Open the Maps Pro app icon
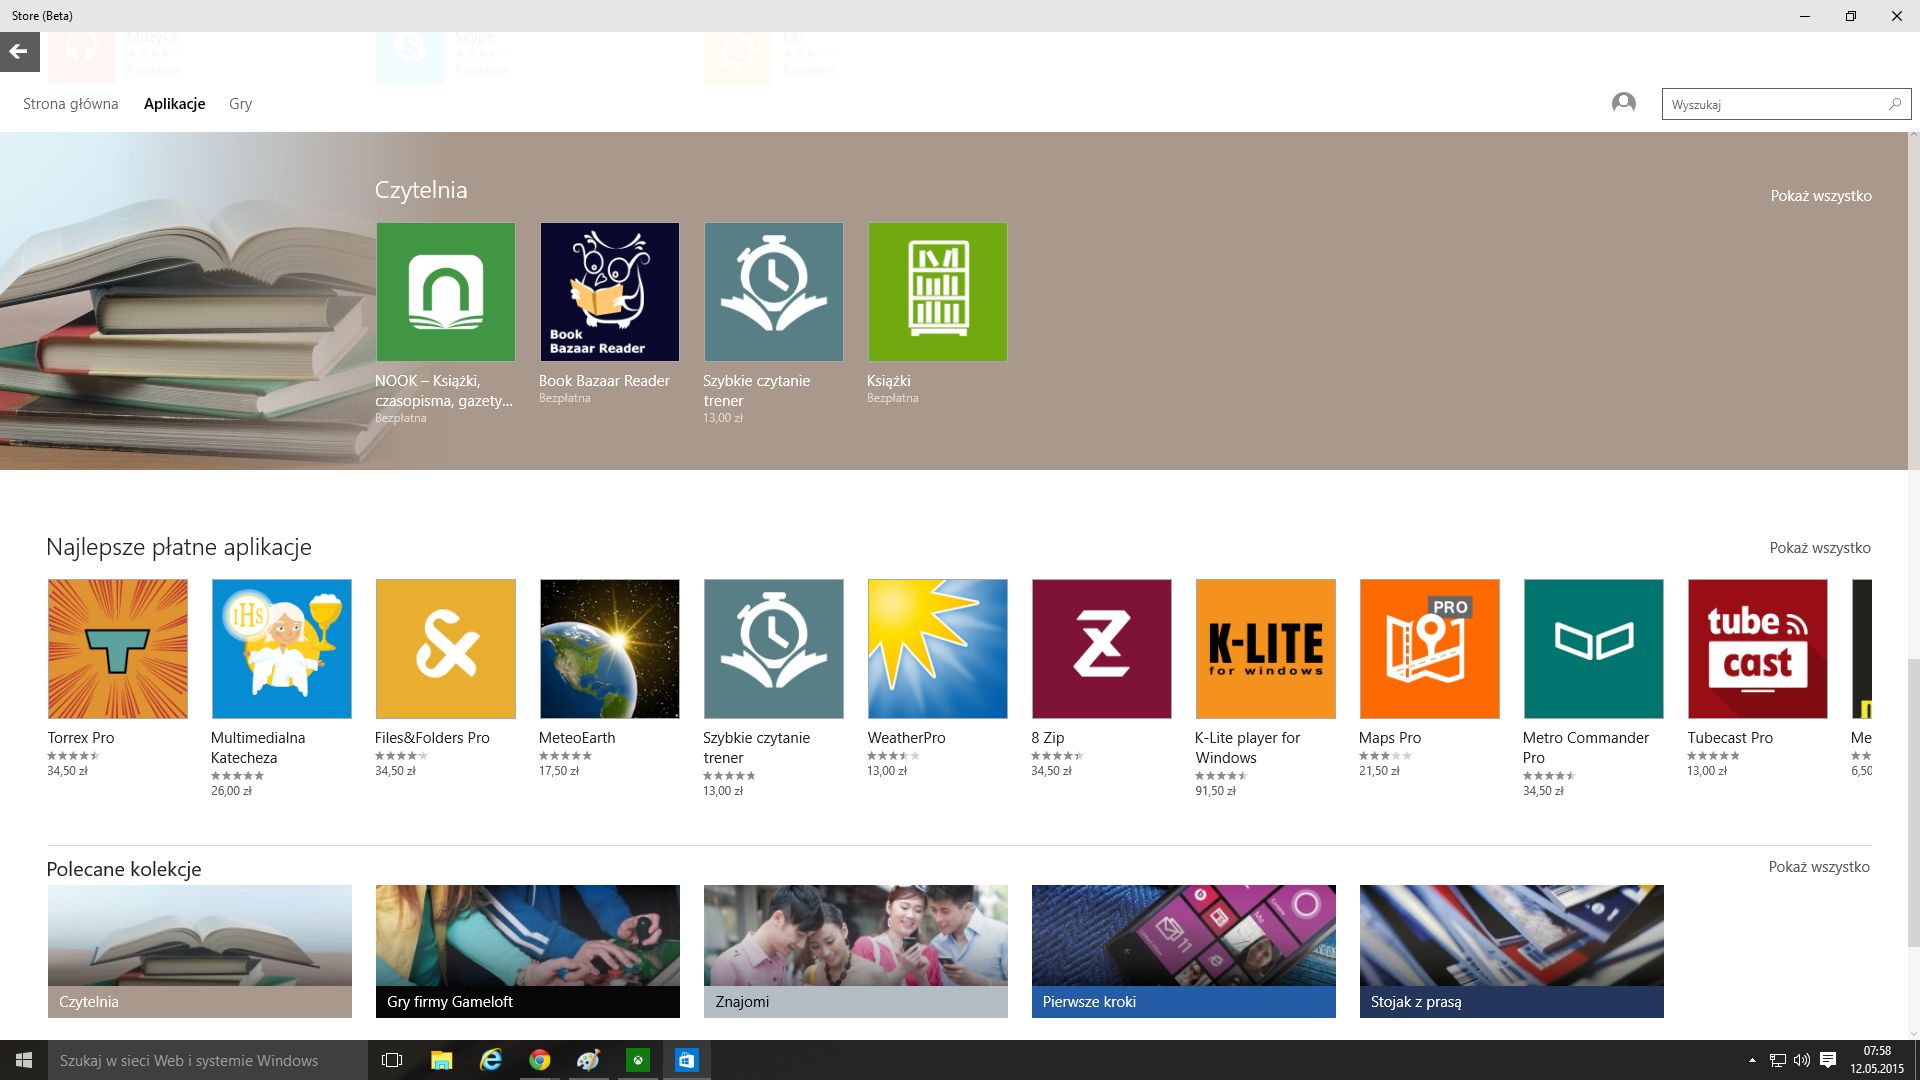The width and height of the screenshot is (1920, 1080). (1430, 649)
